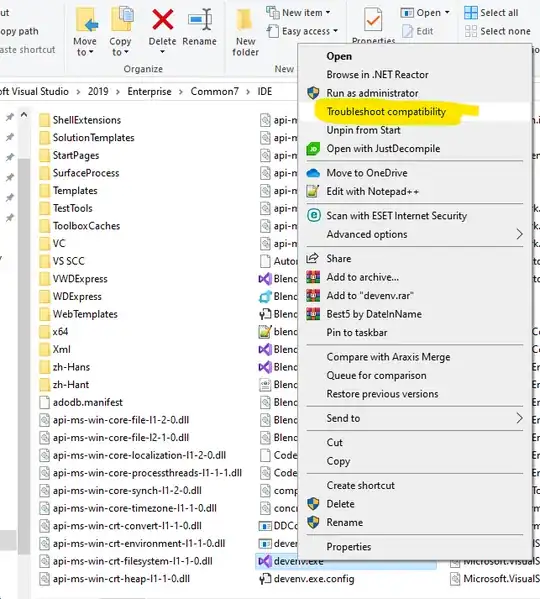Click the ESET Internet Security icon
Image resolution: width=540 pixels, height=599 pixels.
(314, 215)
